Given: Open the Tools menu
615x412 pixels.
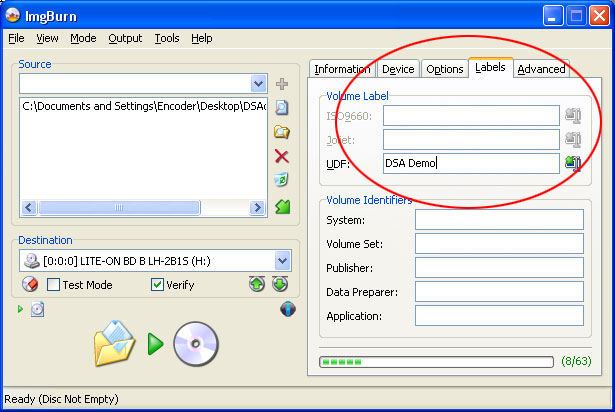Looking at the screenshot, I should tap(167, 38).
